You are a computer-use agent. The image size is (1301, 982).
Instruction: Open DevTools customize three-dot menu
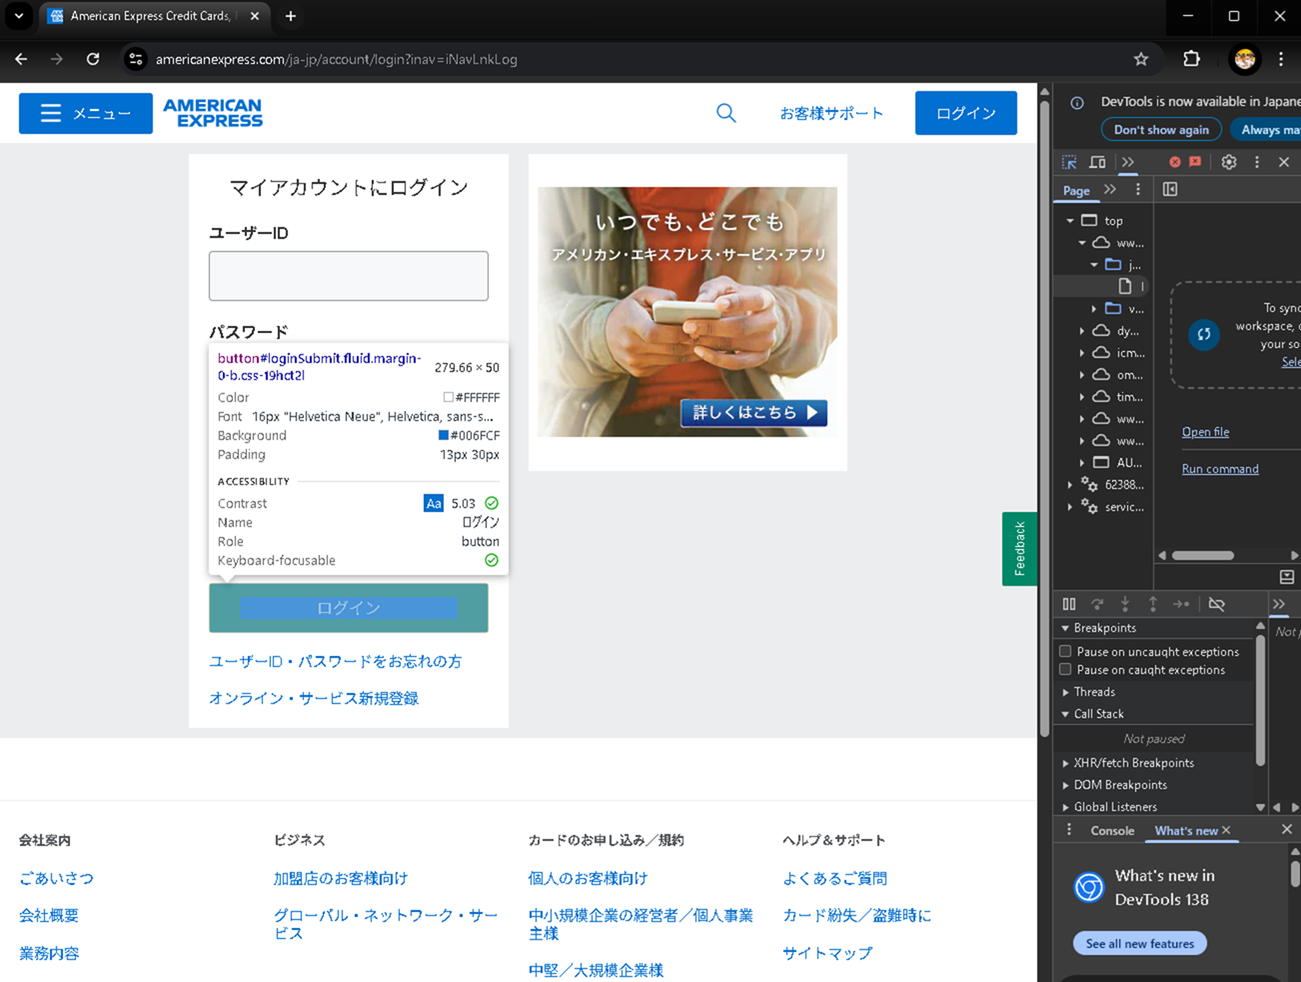tap(1257, 162)
